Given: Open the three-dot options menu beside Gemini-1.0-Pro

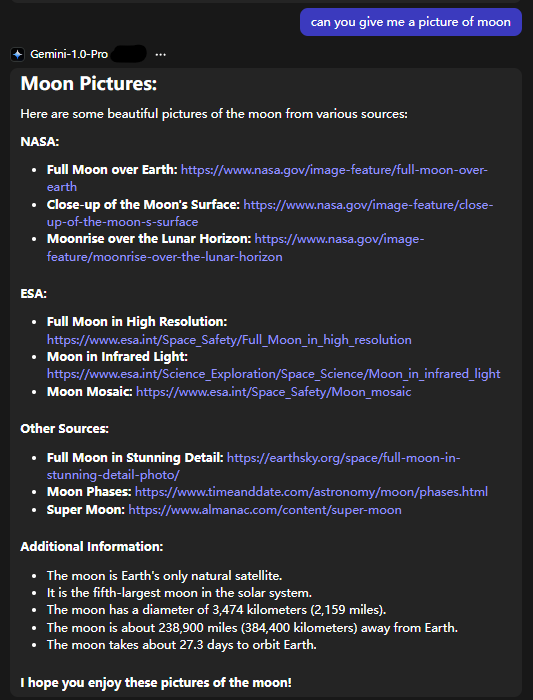Looking at the screenshot, I should tap(160, 54).
